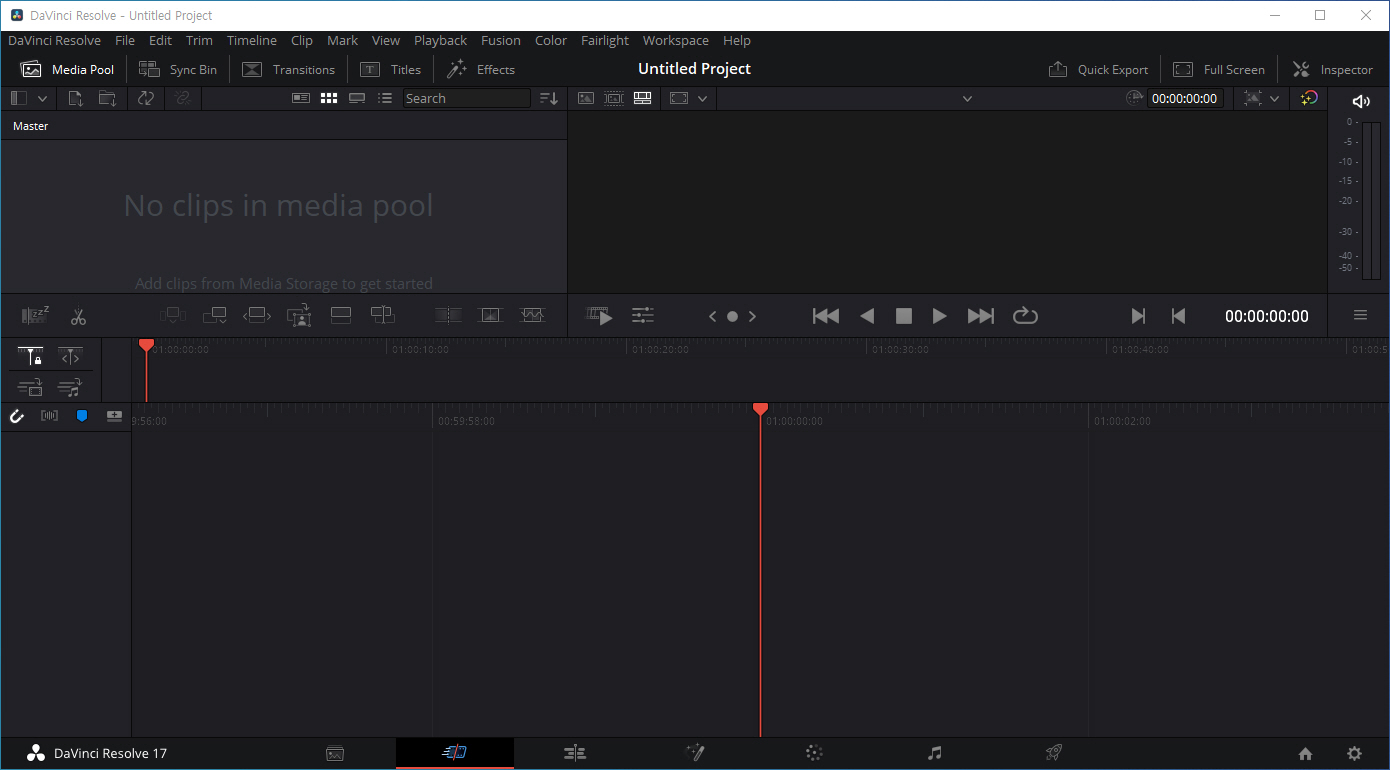Switch to the Fairlight page tab
This screenshot has width=1390, height=770.
[935, 753]
